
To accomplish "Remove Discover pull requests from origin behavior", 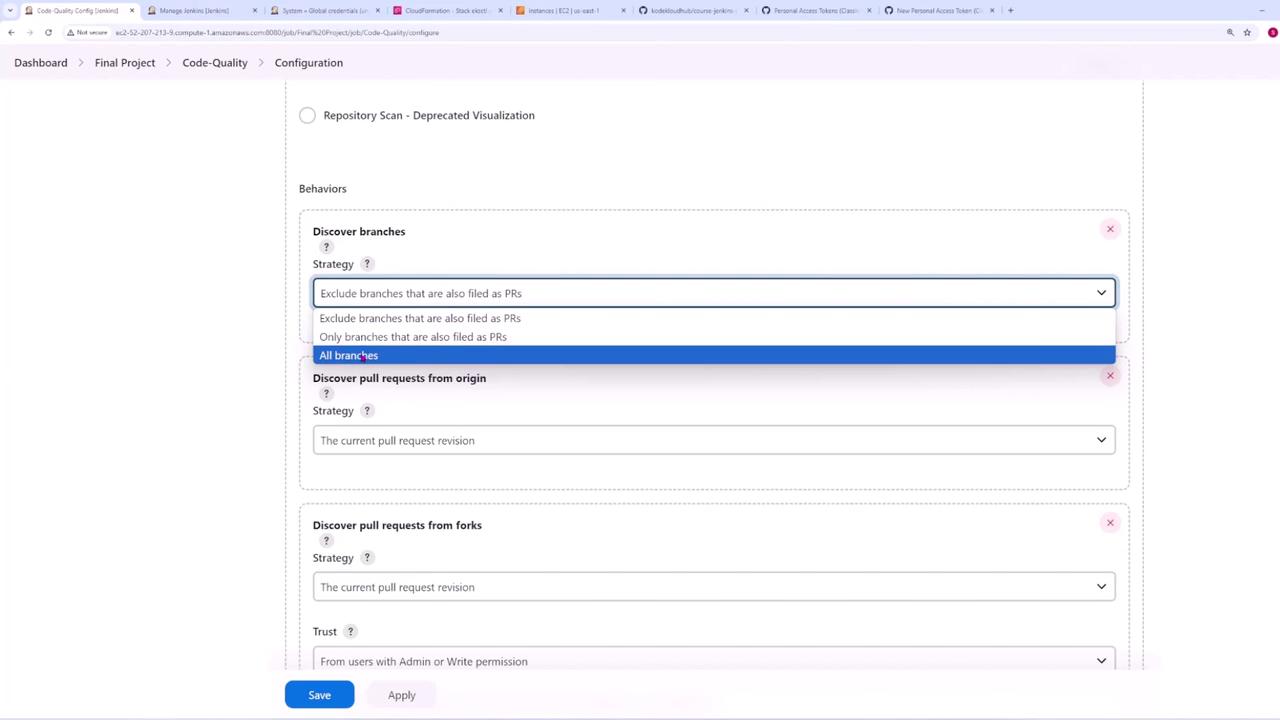I will (x=1110, y=376).
